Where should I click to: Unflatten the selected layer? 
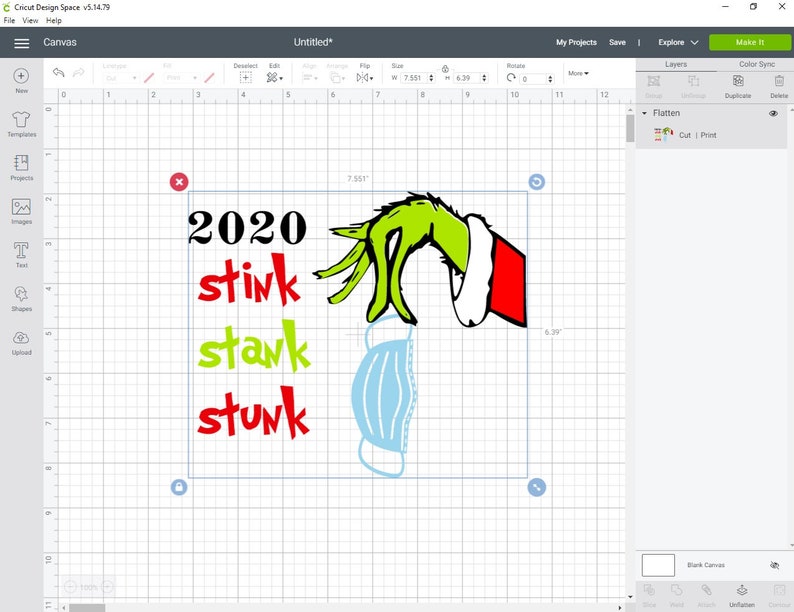pos(742,595)
